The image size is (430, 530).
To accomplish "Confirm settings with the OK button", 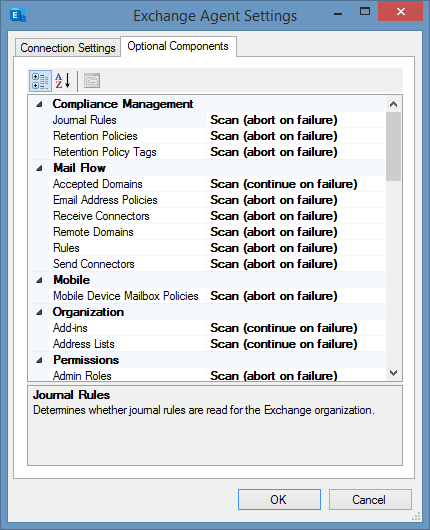I will [279, 500].
